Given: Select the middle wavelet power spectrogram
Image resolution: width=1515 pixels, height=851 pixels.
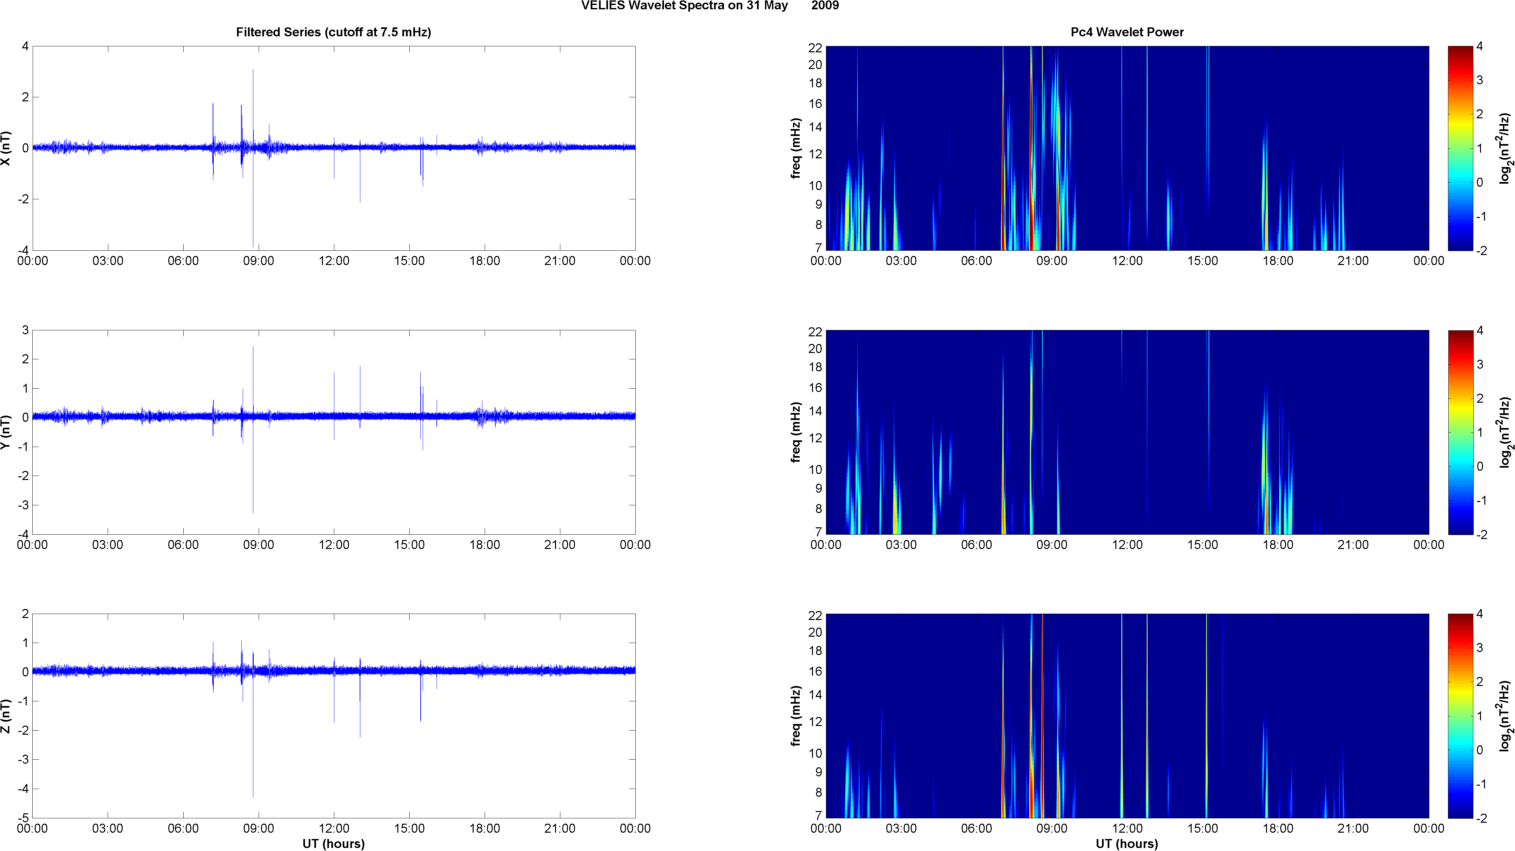Looking at the screenshot, I should coord(1127,432).
